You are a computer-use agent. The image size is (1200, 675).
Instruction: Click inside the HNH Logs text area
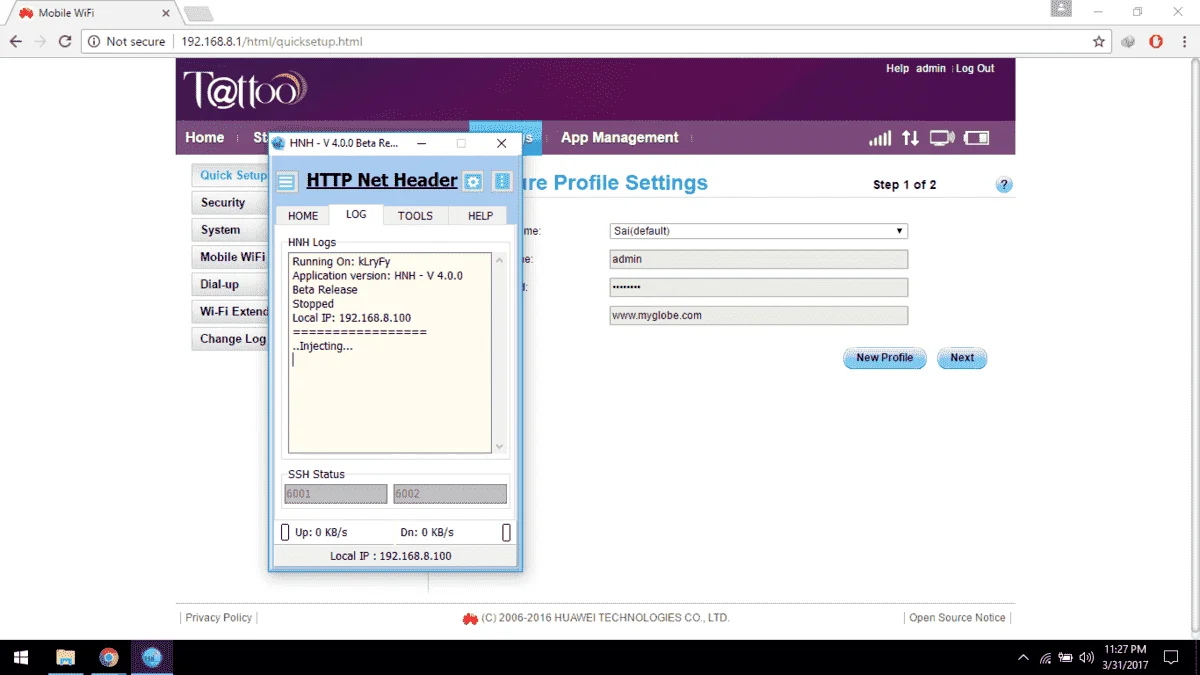(390, 352)
